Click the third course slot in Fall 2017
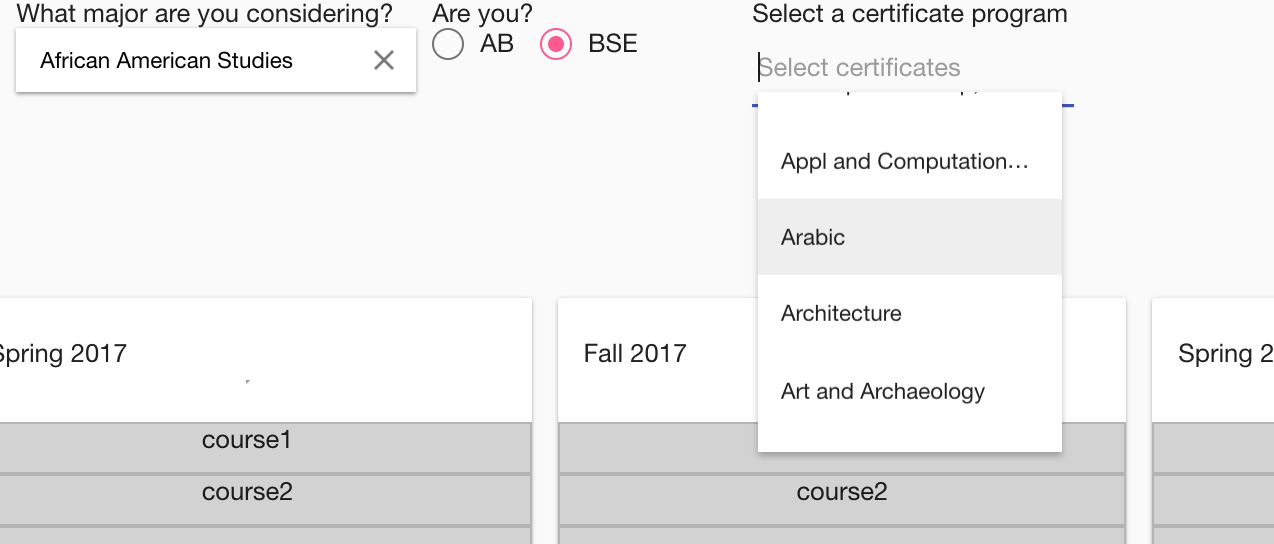The image size is (1274, 544). [841, 536]
